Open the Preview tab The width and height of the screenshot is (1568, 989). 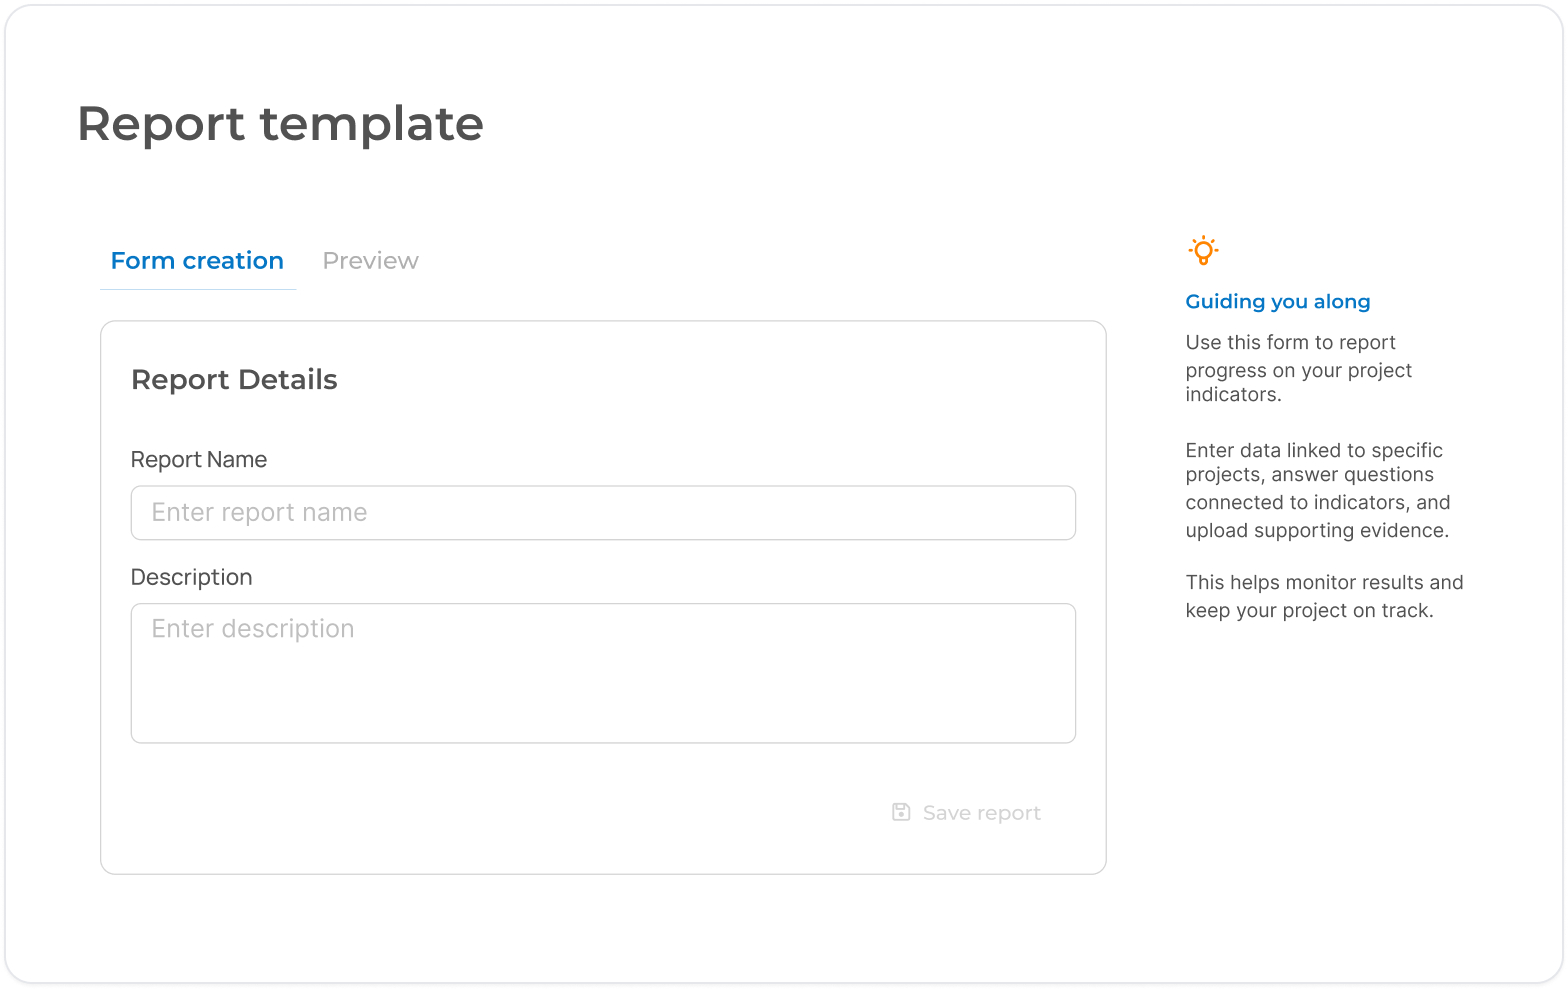(370, 261)
